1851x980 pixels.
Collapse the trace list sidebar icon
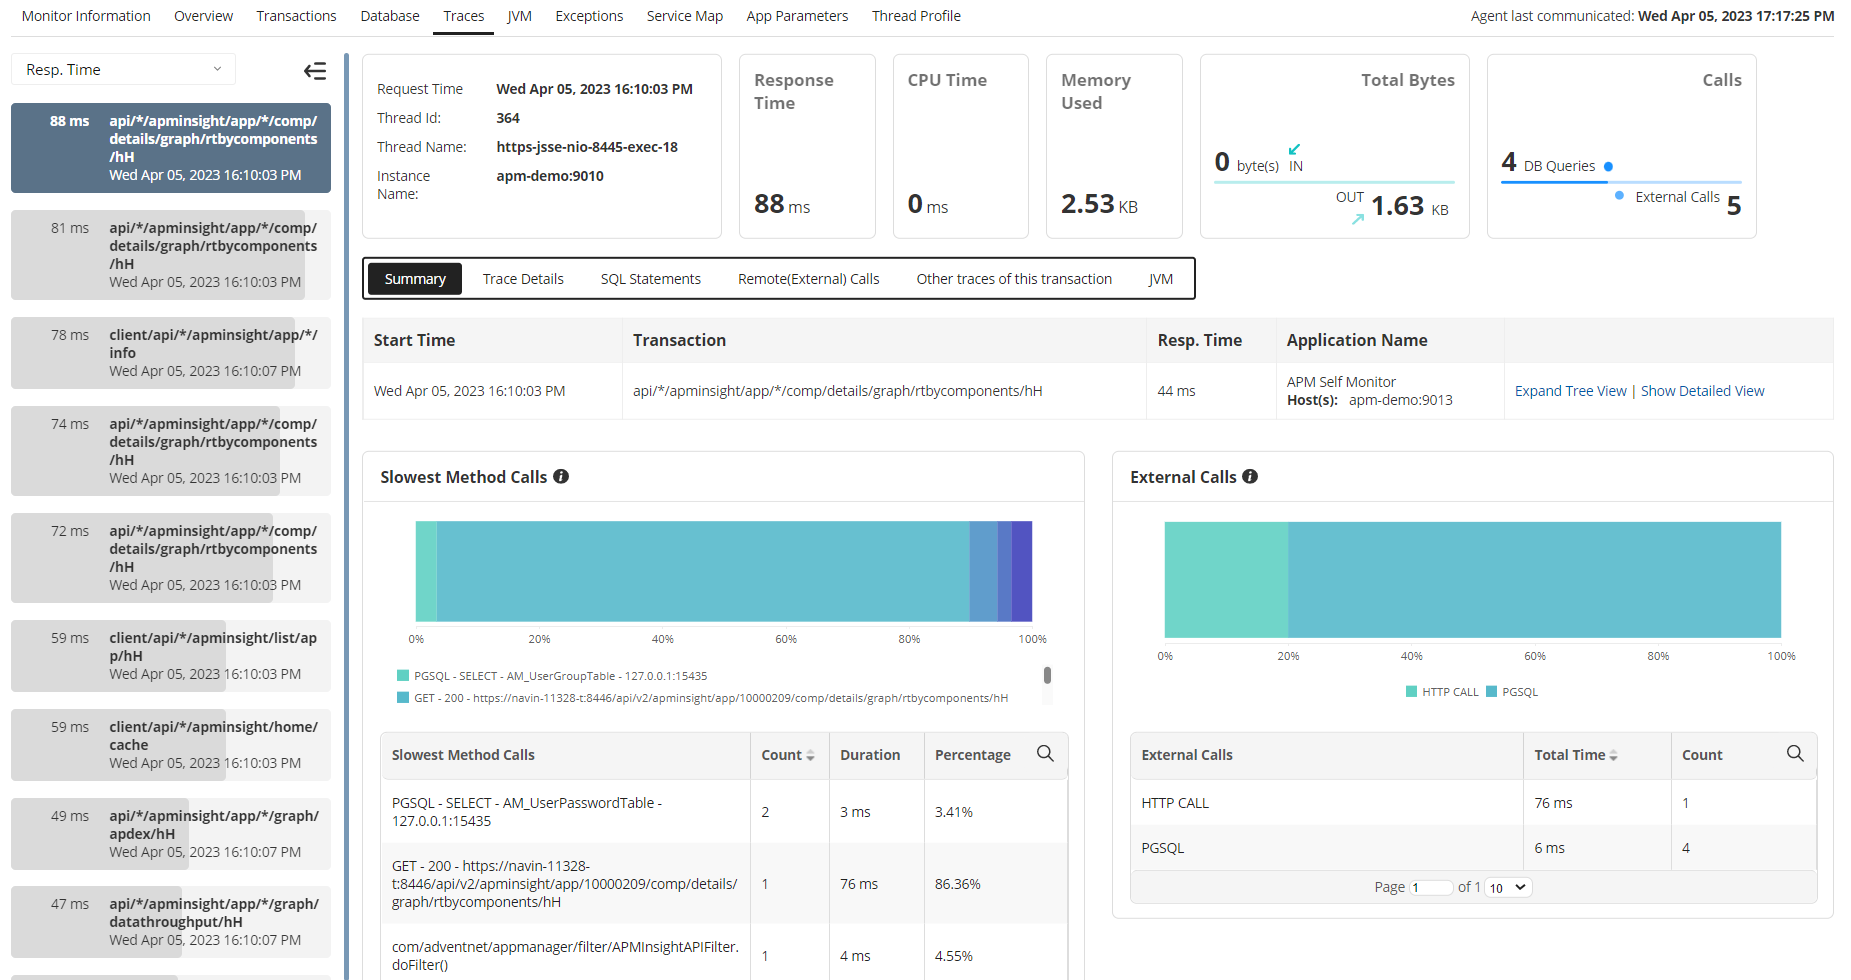tap(315, 70)
